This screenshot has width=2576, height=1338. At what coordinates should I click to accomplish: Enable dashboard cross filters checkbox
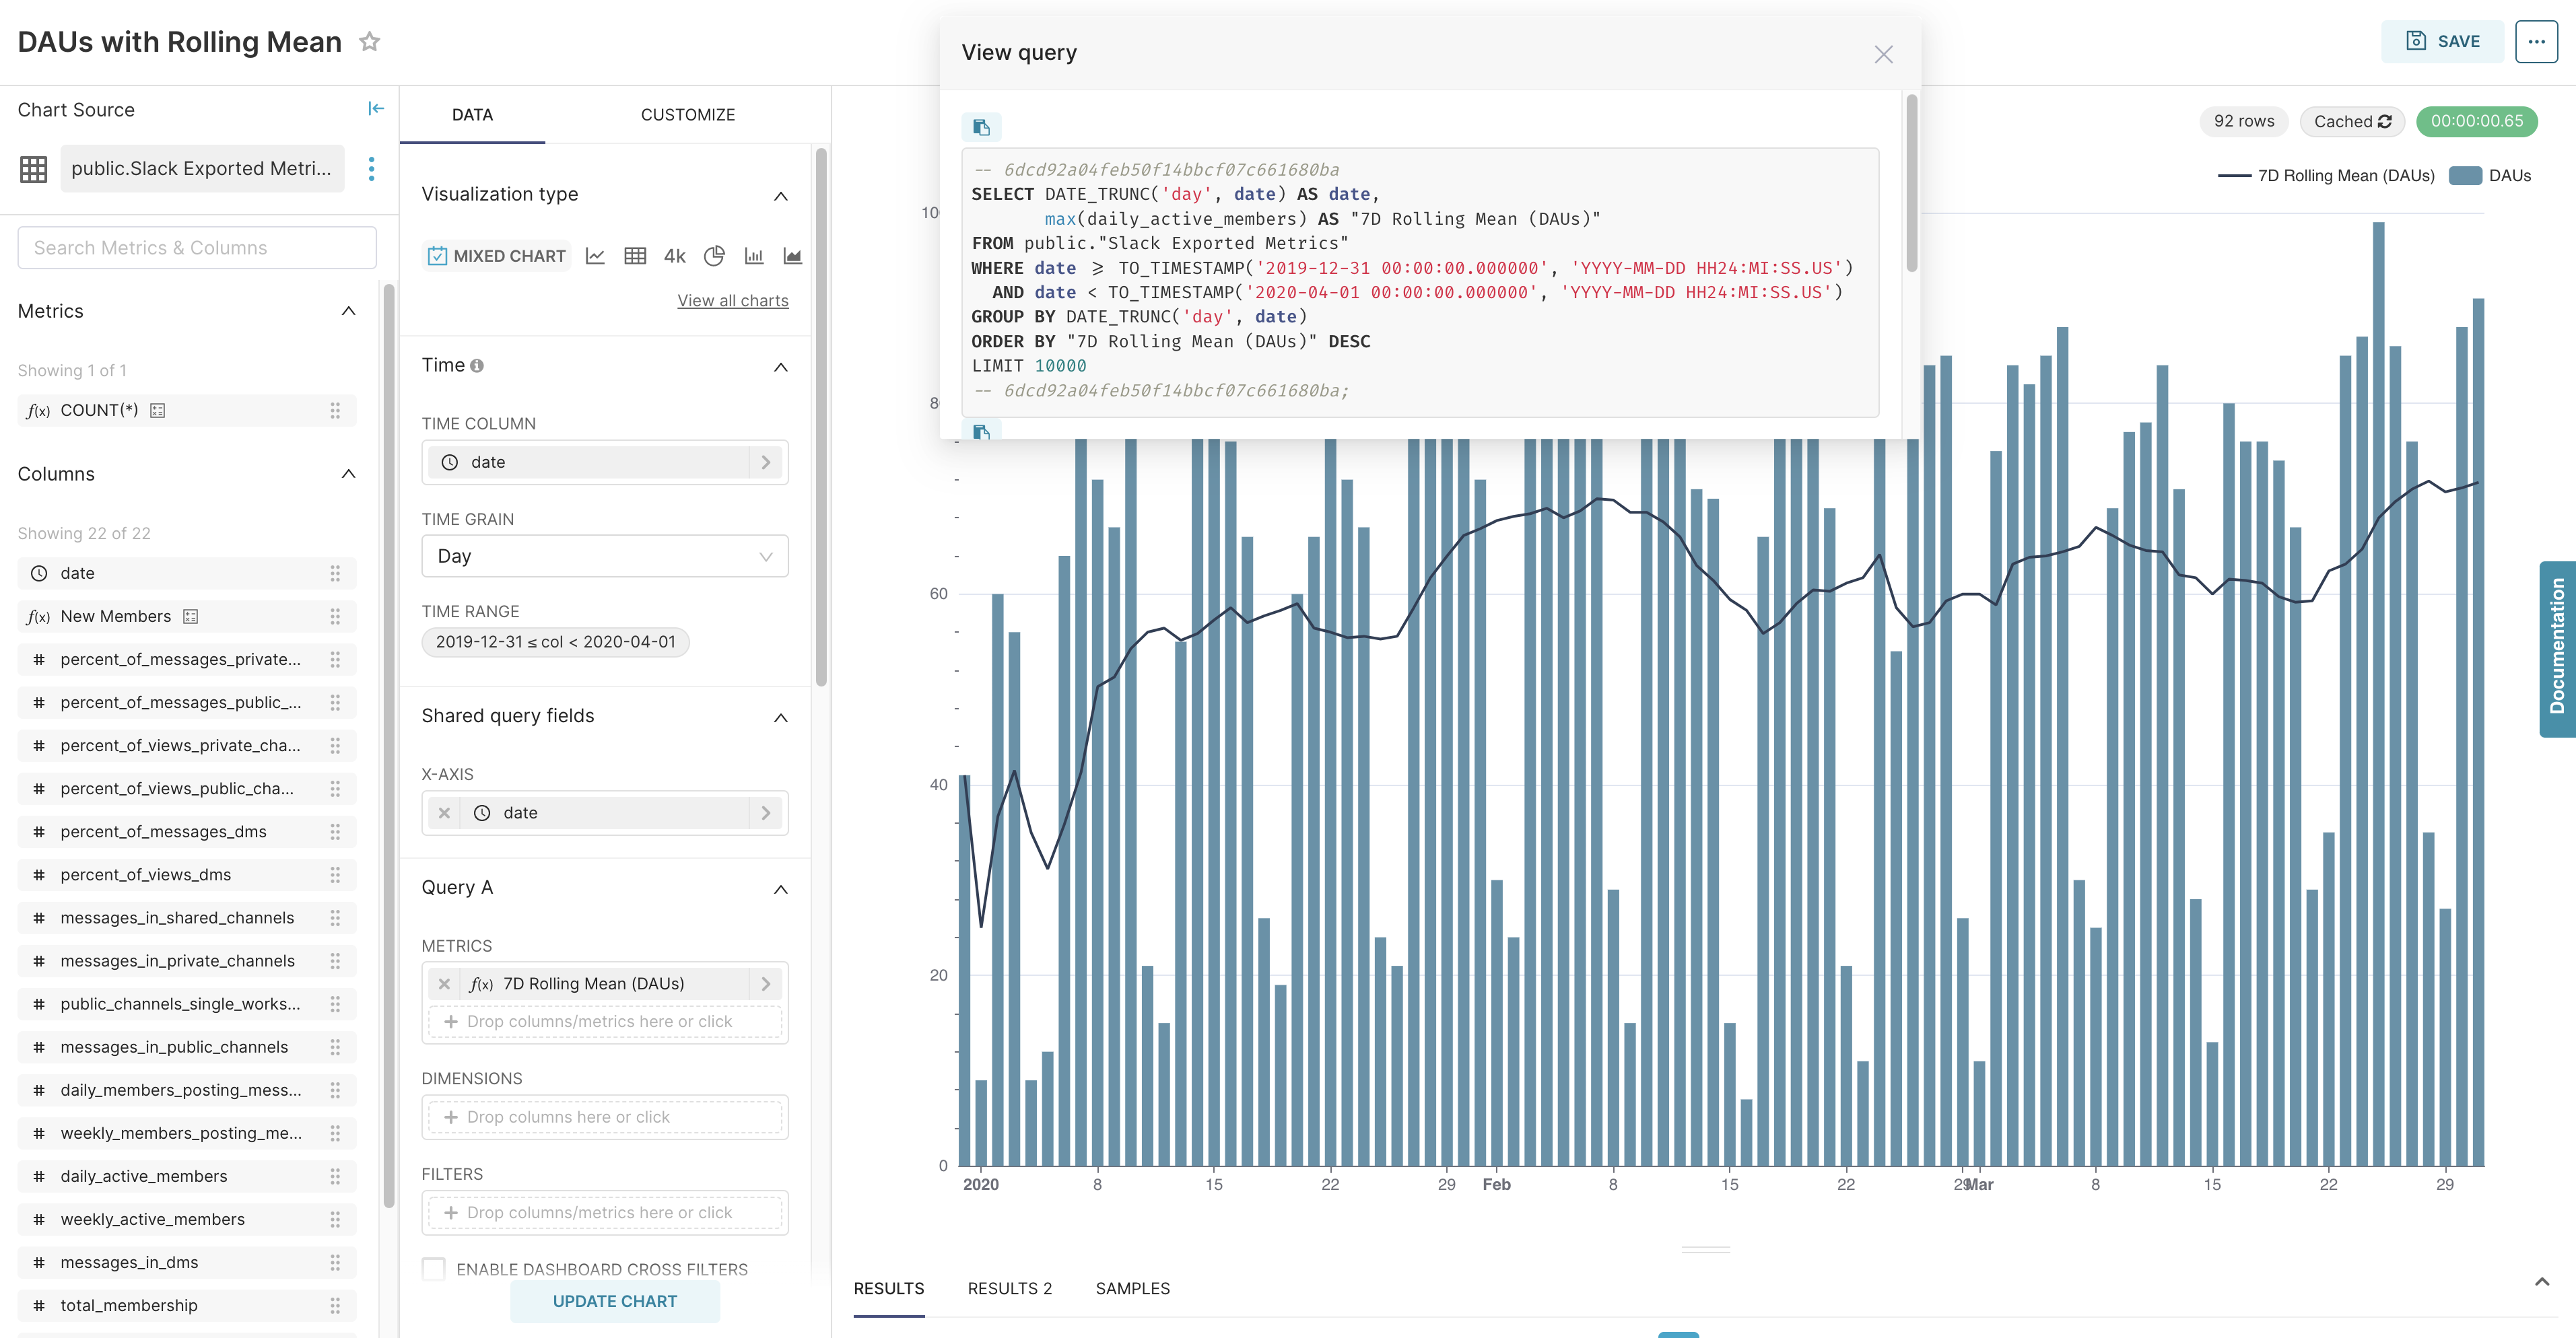pos(434,1268)
